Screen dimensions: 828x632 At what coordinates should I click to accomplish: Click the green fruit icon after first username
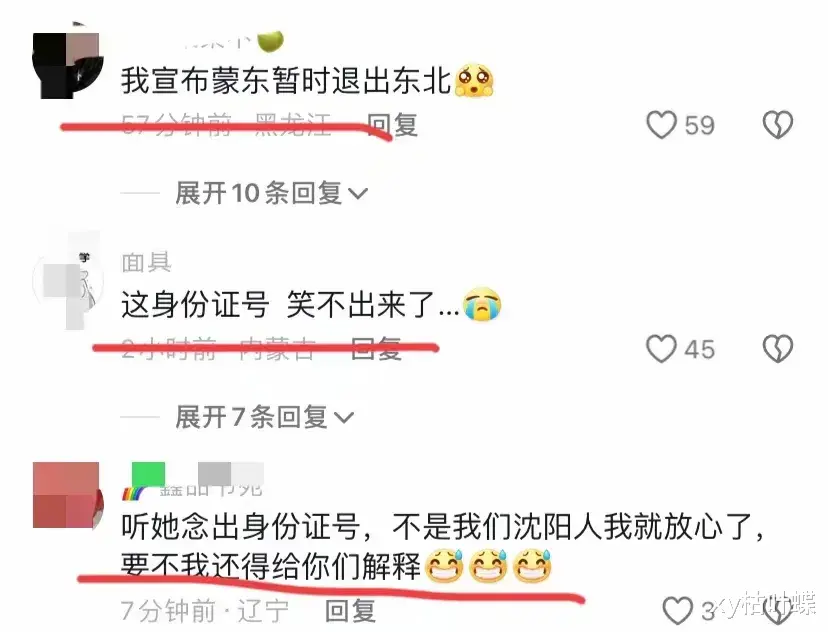tap(270, 41)
